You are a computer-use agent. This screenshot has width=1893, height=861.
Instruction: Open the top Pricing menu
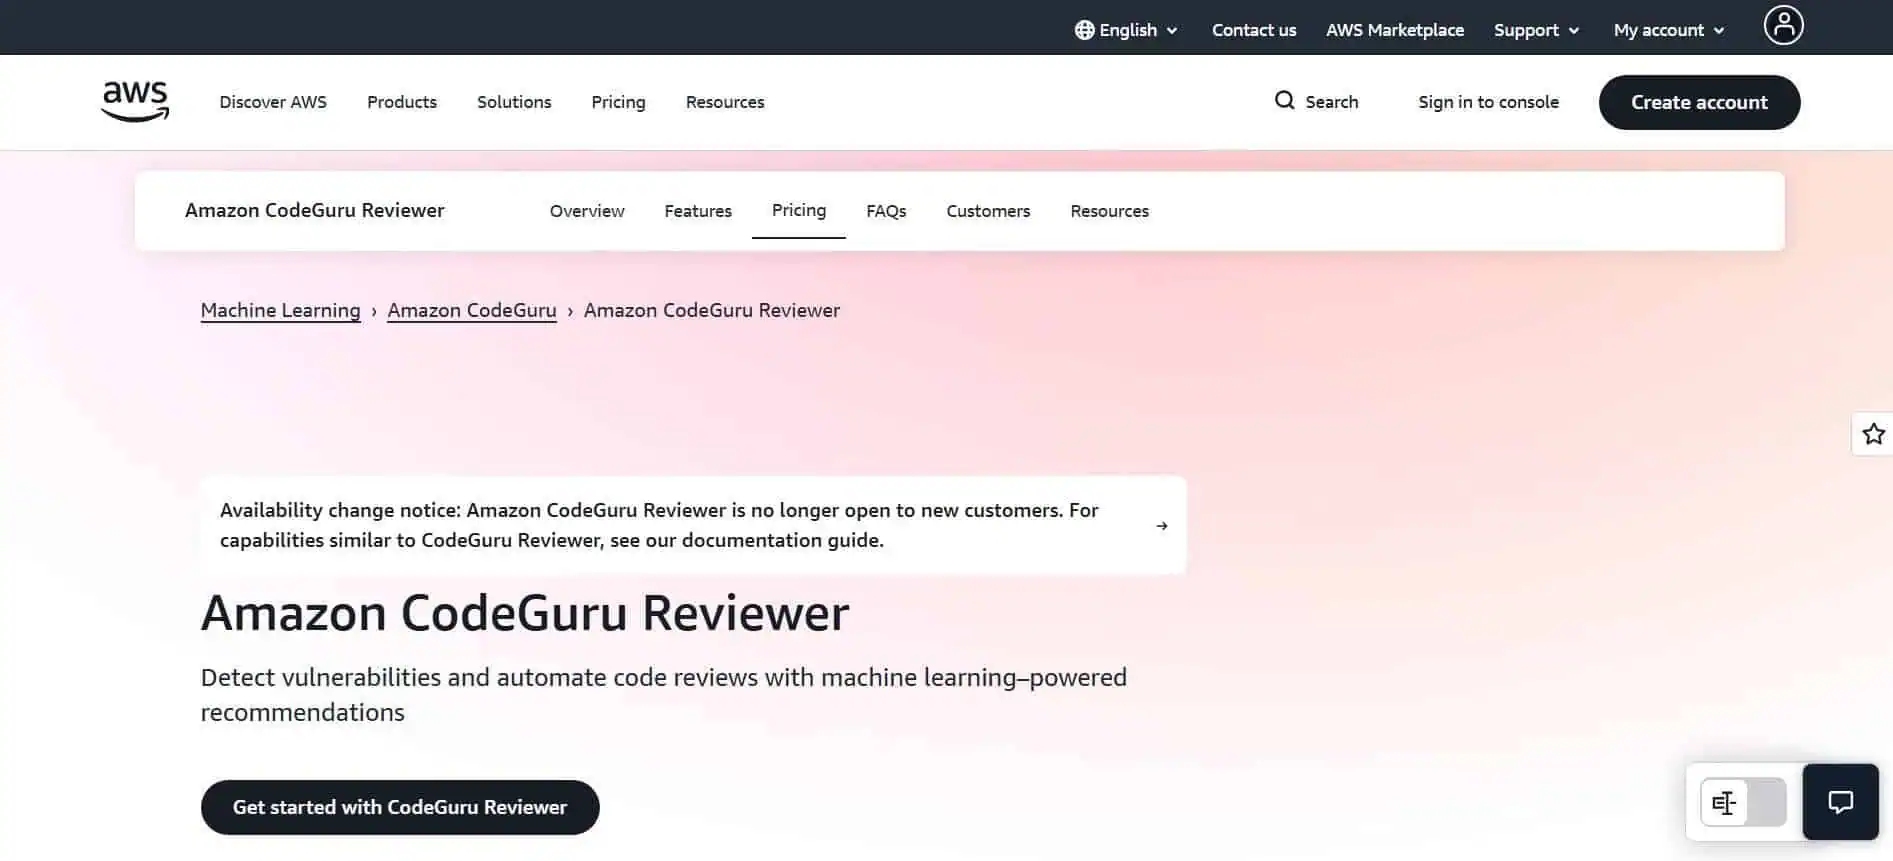click(618, 102)
